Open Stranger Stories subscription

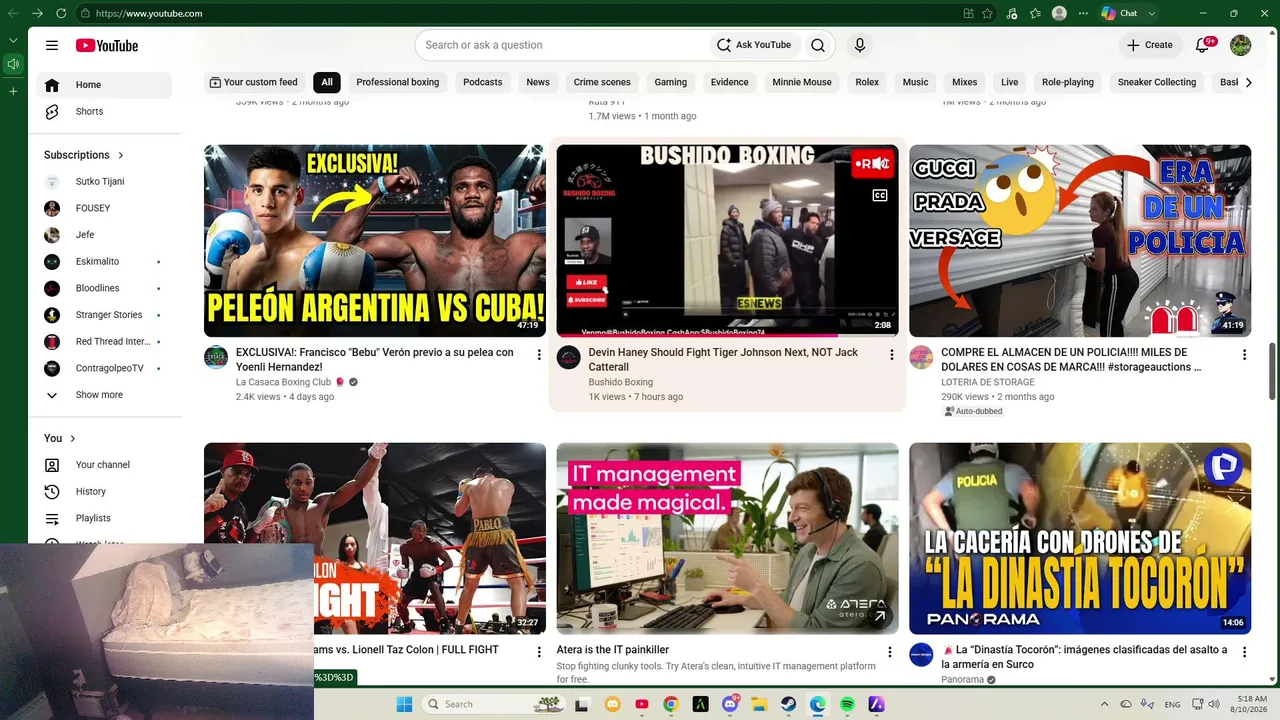tap(104, 315)
